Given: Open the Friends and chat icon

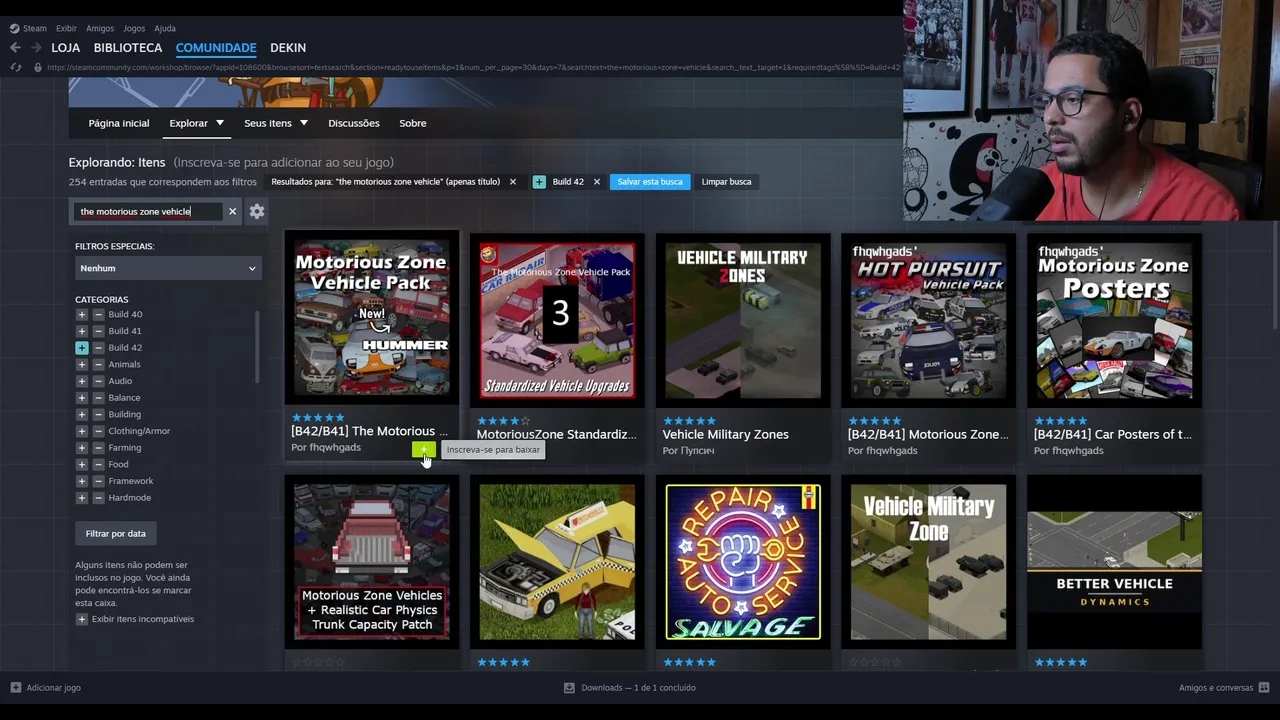Looking at the screenshot, I should (x=1264, y=688).
